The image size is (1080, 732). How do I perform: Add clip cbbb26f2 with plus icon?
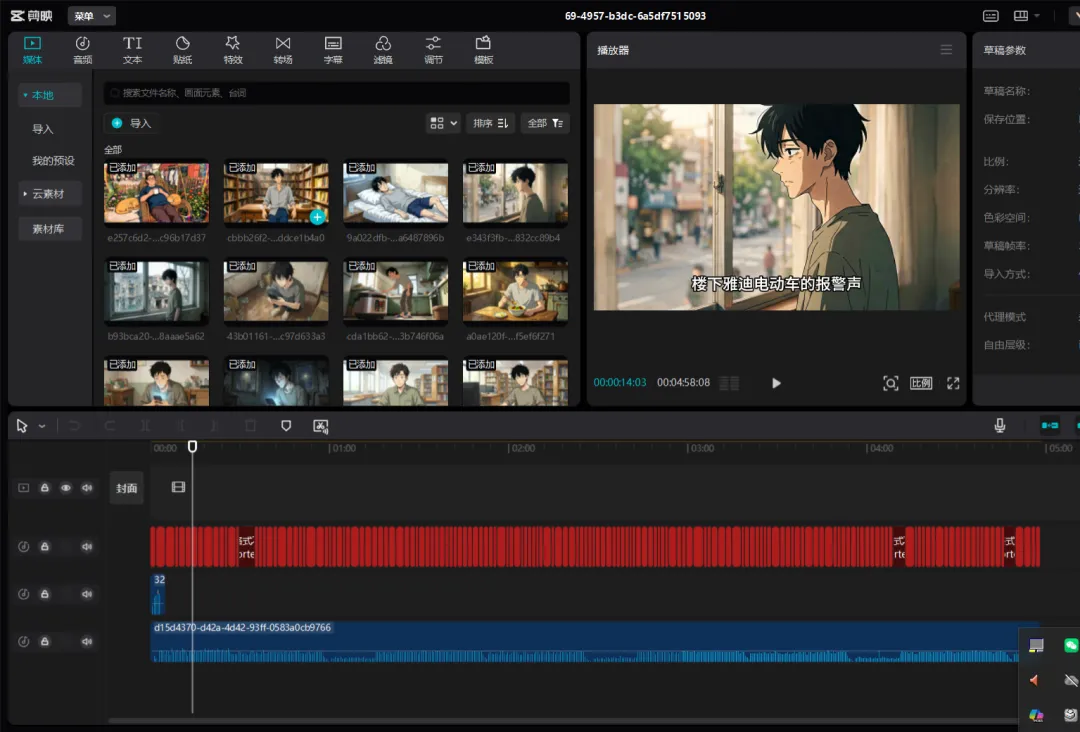point(317,217)
